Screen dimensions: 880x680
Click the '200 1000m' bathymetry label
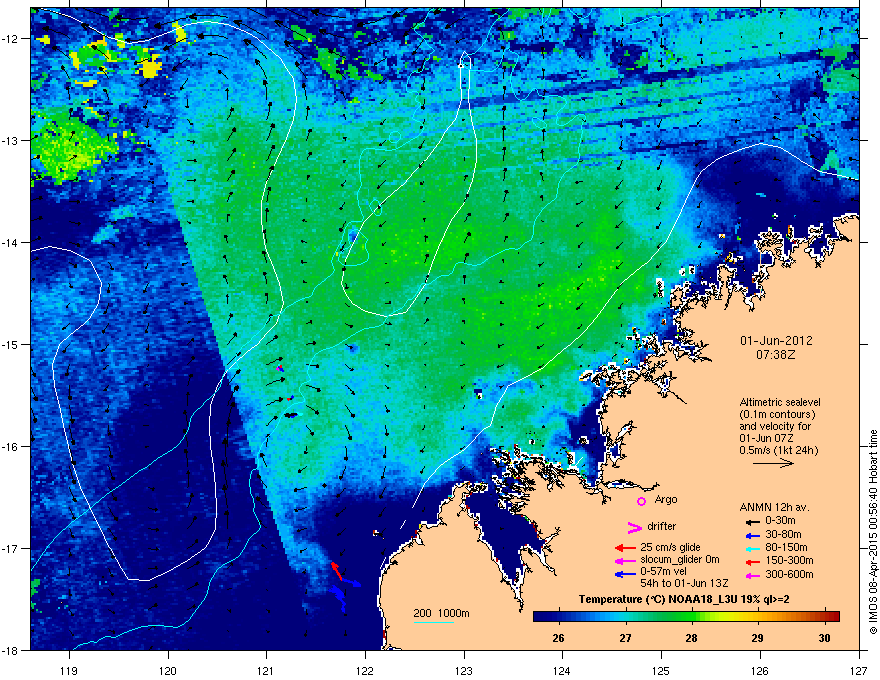441,613
